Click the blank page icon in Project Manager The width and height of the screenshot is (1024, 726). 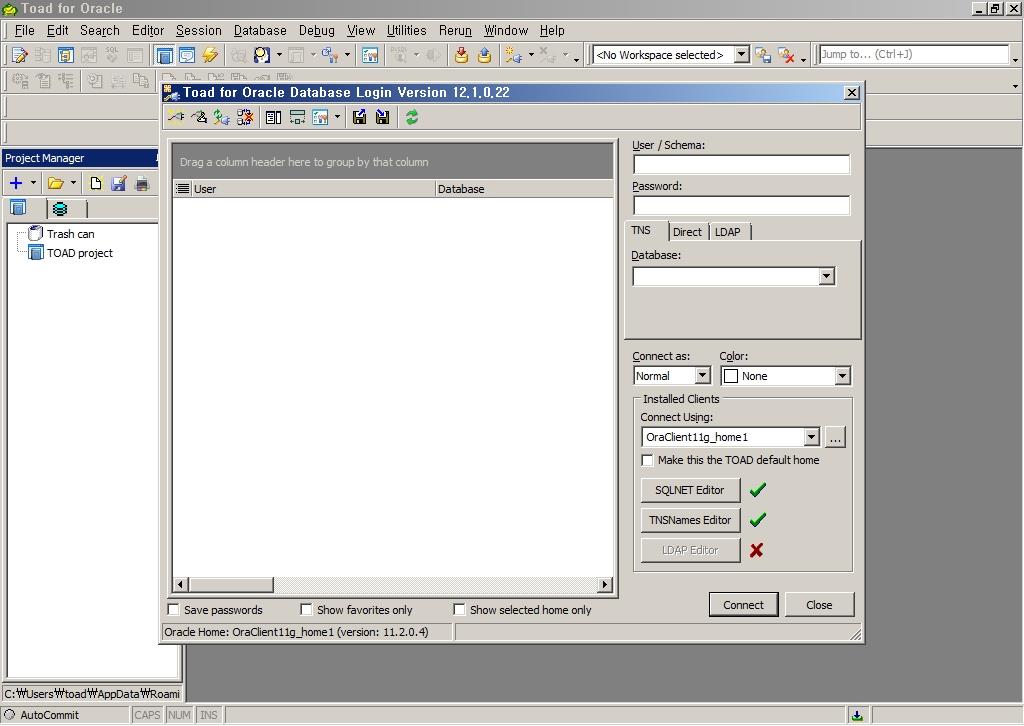(96, 183)
